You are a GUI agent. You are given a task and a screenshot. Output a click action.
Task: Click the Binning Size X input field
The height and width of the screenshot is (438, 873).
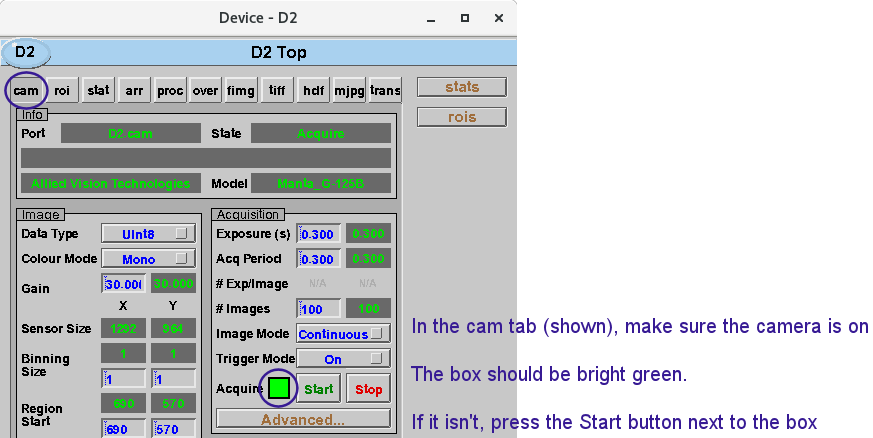[124, 378]
